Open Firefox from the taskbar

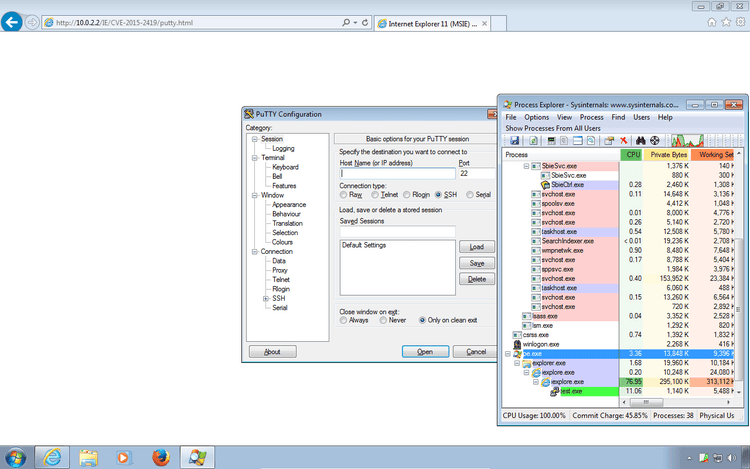160,456
